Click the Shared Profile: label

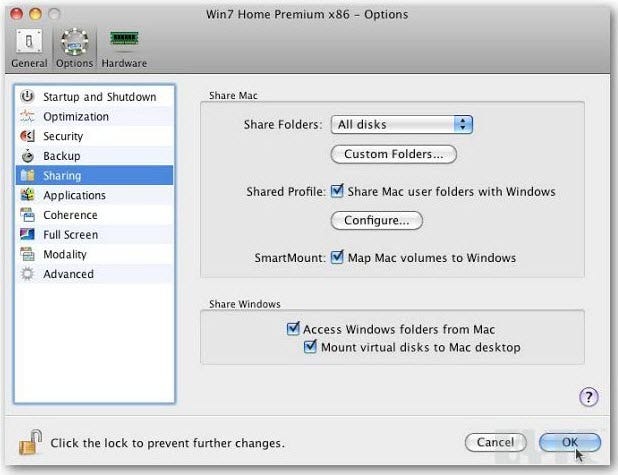coord(286,192)
